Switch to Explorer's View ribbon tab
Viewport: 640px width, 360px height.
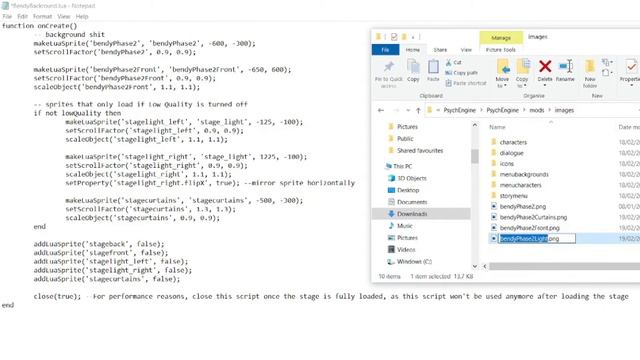click(x=466, y=50)
